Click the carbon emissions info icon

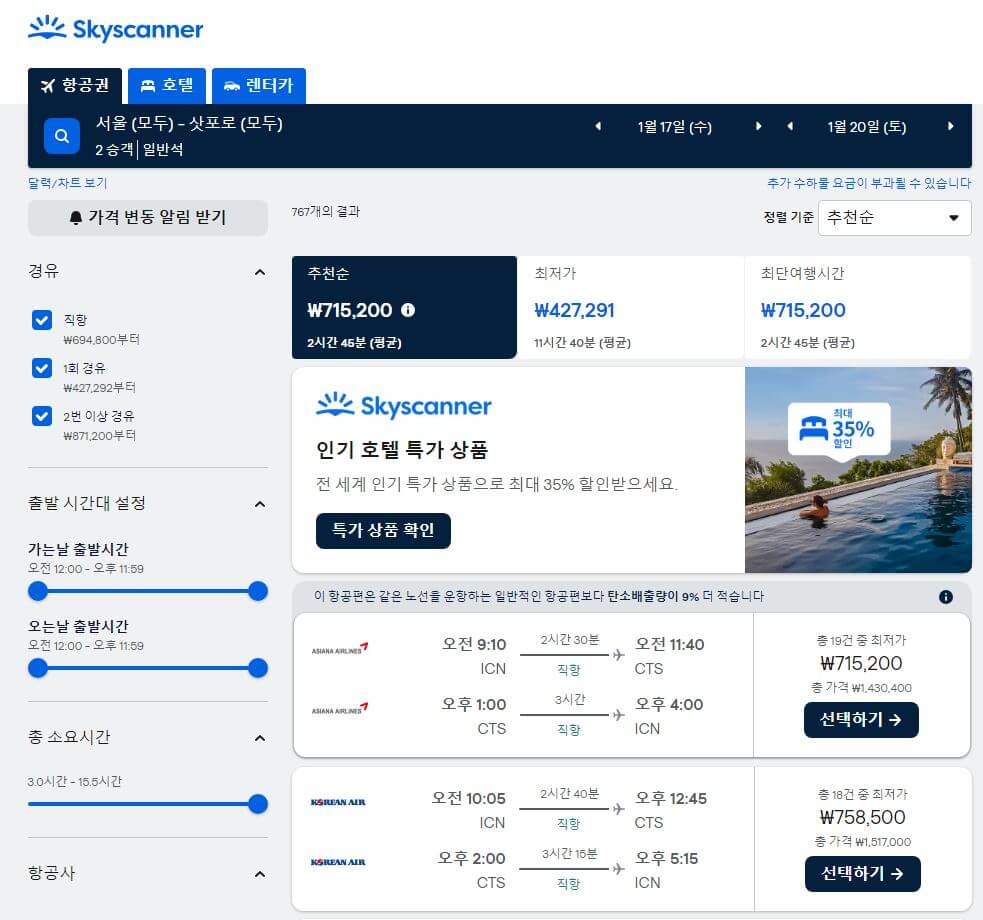coord(945,596)
